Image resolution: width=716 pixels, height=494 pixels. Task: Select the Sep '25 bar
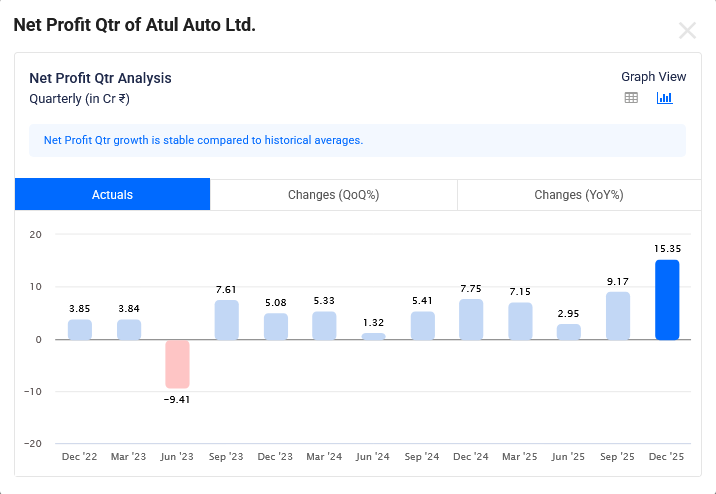tap(618, 316)
